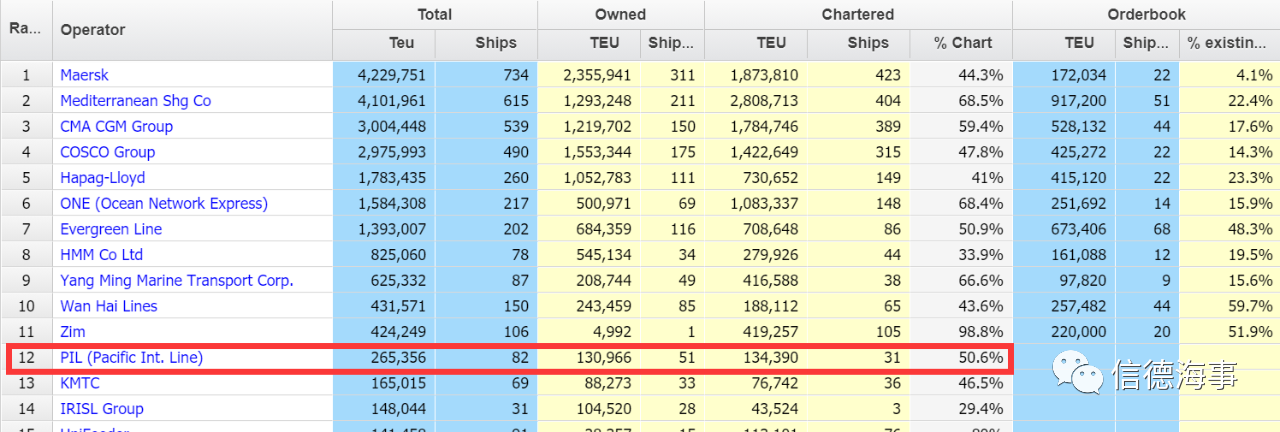Sort by Orderbook Ships column header
Screen dimensions: 1280x432
pyautogui.click(x=1147, y=44)
